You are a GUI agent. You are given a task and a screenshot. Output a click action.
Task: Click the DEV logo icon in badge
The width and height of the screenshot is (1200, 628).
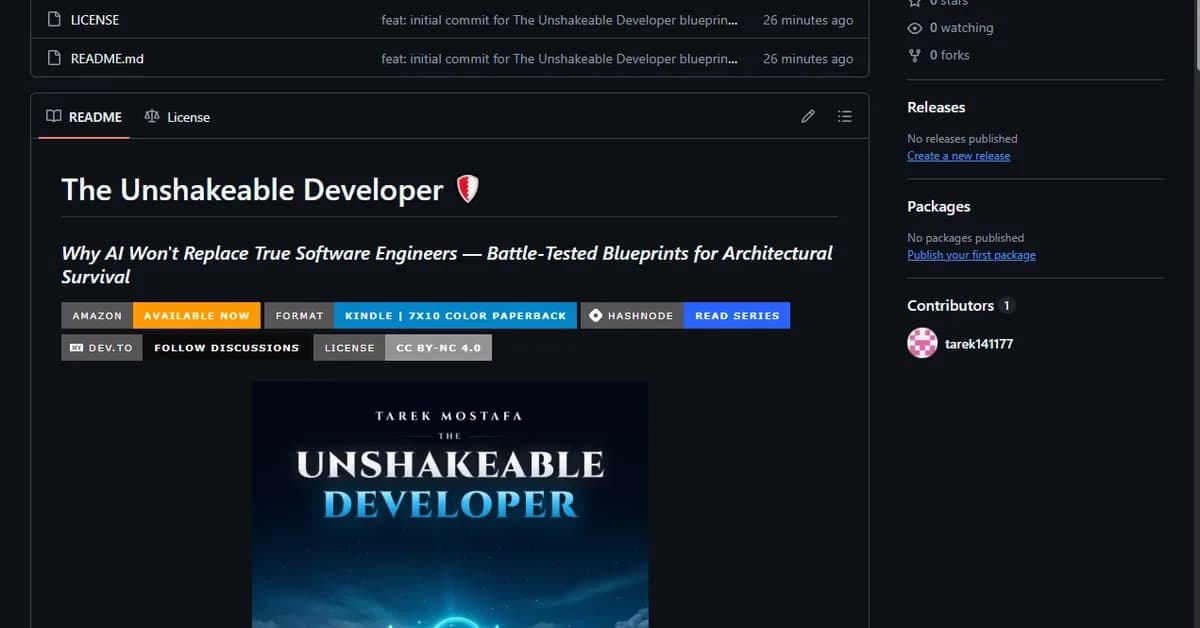pyautogui.click(x=76, y=348)
